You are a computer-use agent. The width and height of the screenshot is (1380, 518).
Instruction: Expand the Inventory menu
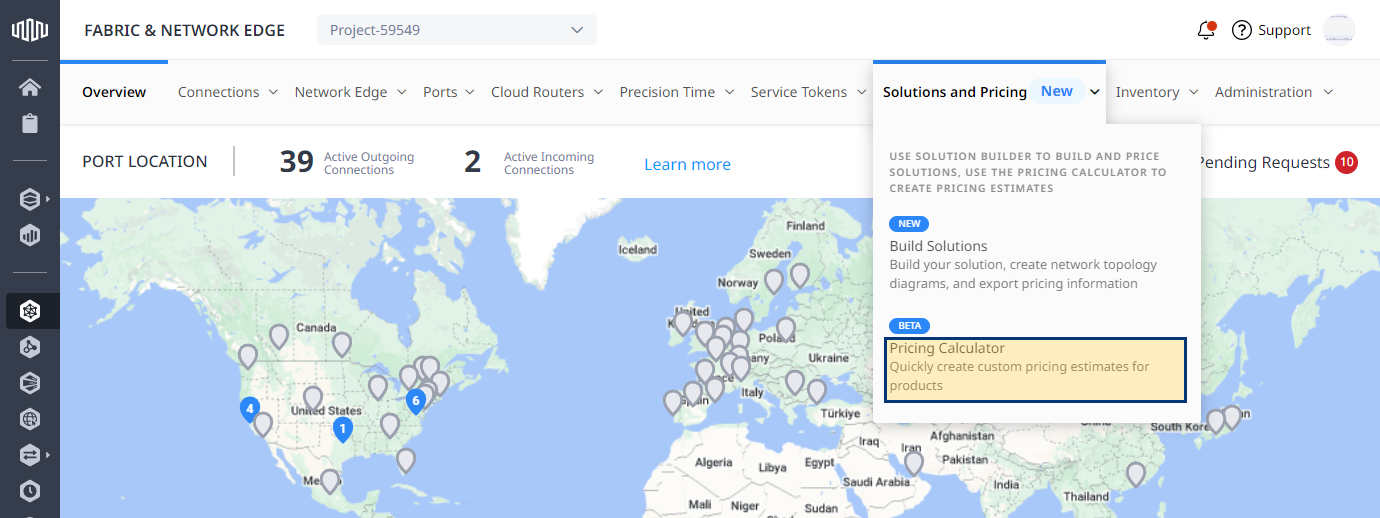coord(1157,92)
